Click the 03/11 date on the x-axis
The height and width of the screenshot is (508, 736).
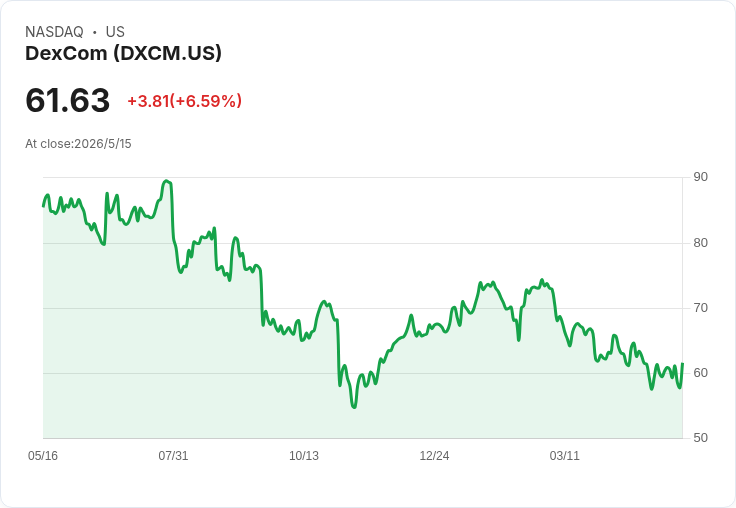(x=565, y=456)
